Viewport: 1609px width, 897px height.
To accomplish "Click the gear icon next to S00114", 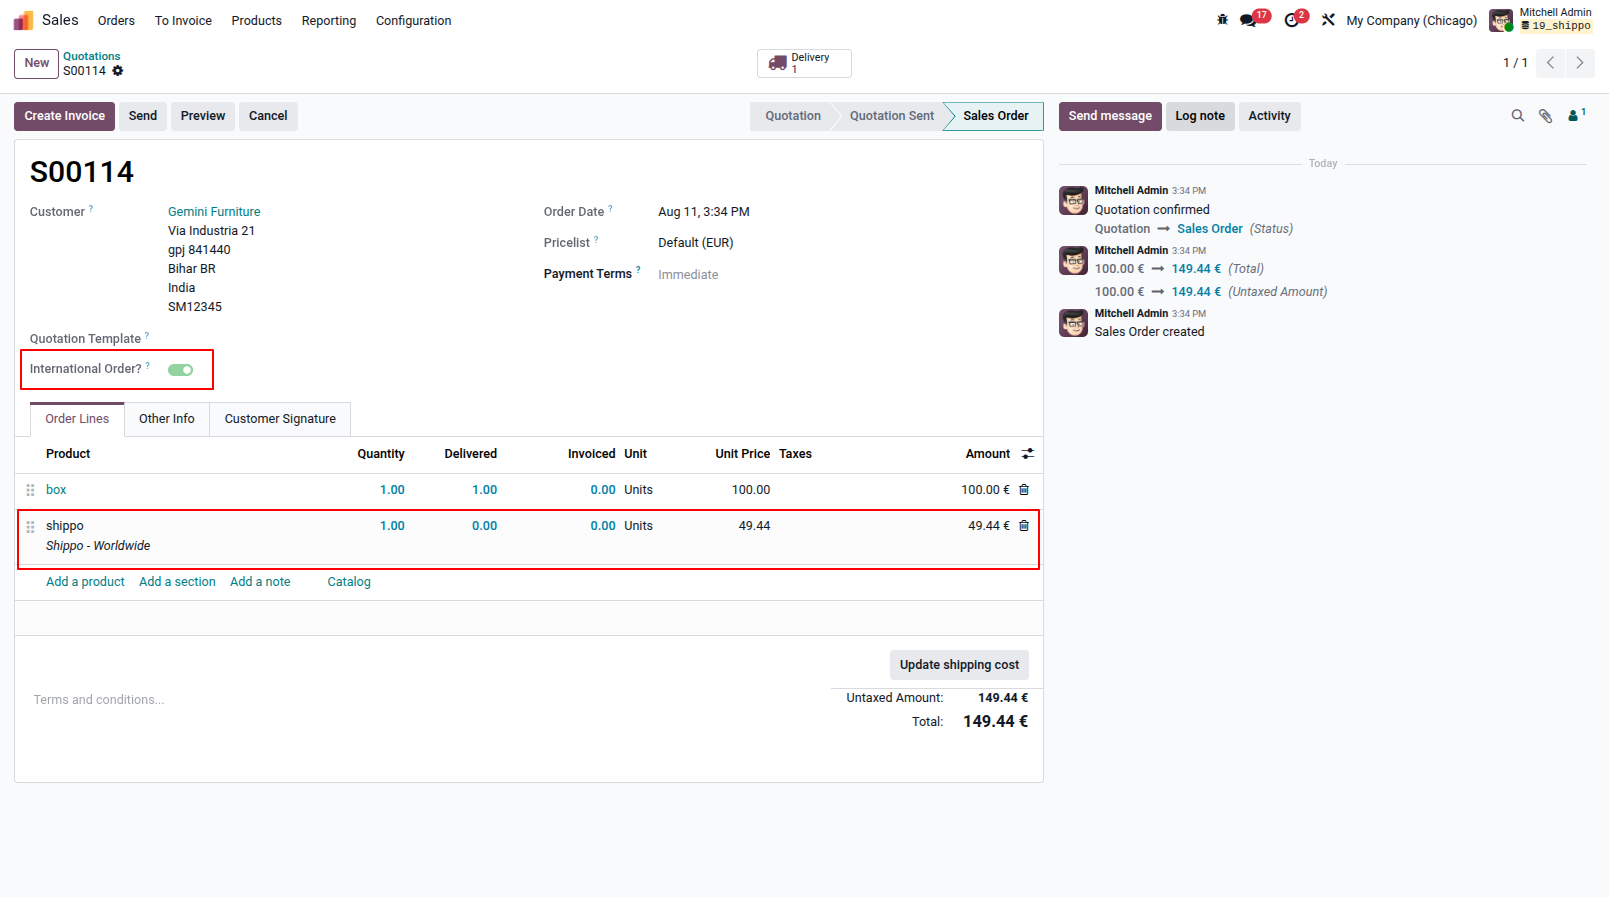I will (x=118, y=71).
